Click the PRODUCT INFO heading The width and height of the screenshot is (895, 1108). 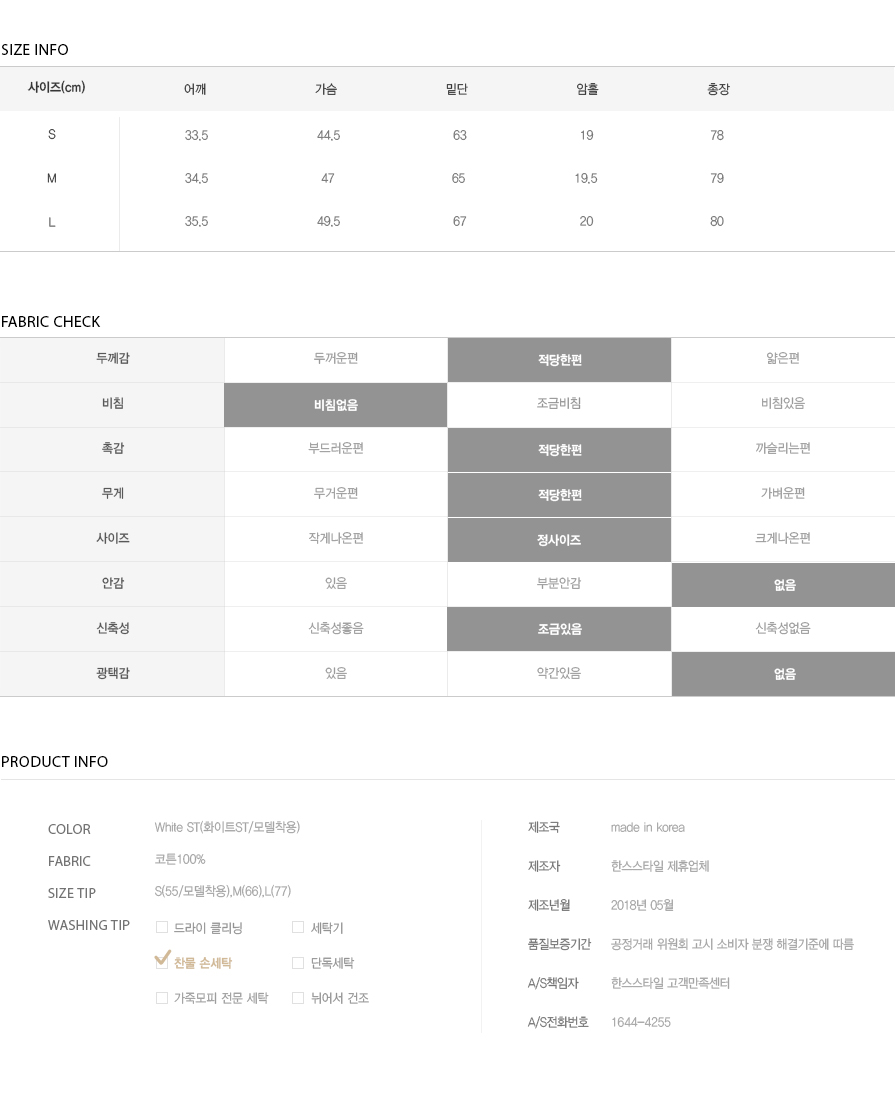pos(54,762)
